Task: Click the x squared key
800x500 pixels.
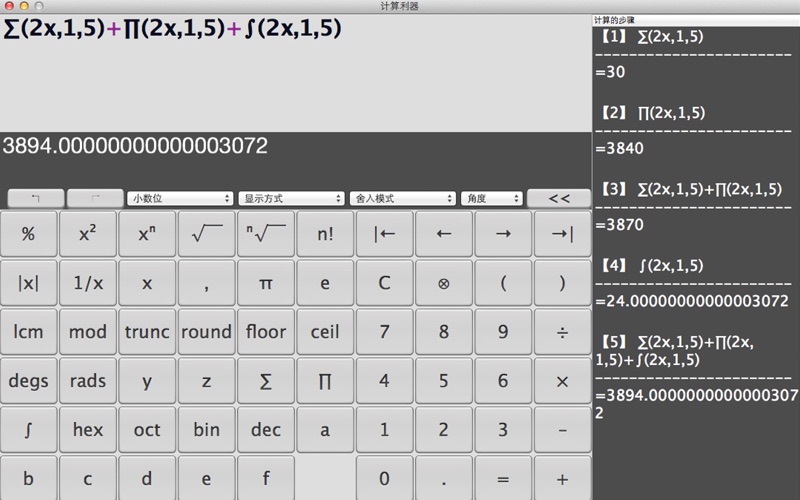Action: (88, 234)
